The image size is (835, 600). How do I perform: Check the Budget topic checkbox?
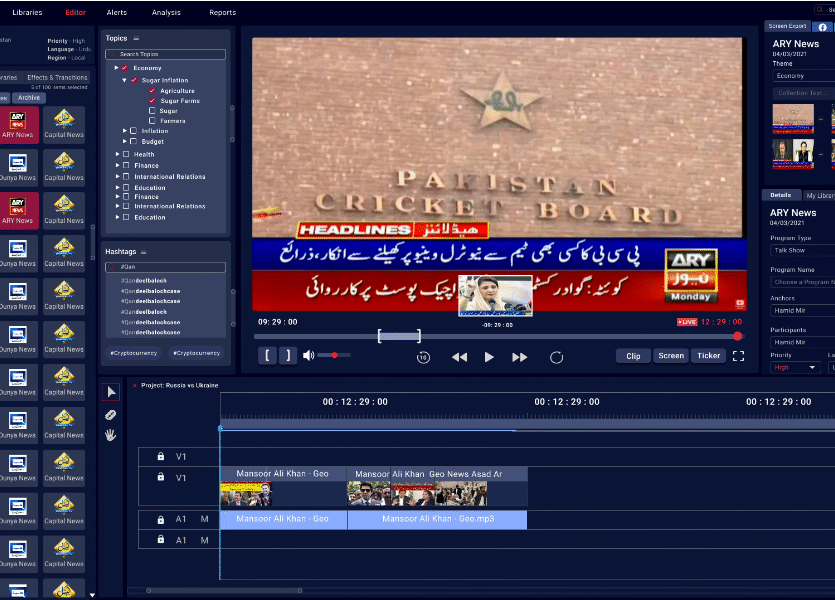134,142
